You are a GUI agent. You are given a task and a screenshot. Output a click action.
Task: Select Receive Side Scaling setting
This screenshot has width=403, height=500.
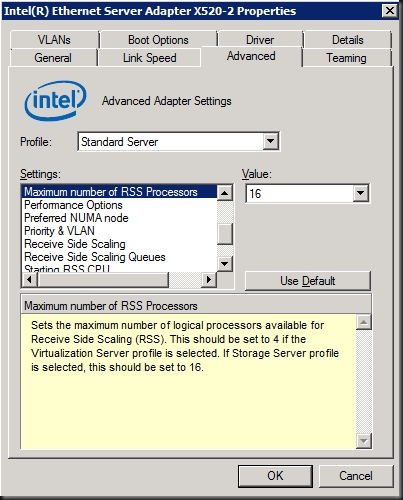click(x=119, y=244)
